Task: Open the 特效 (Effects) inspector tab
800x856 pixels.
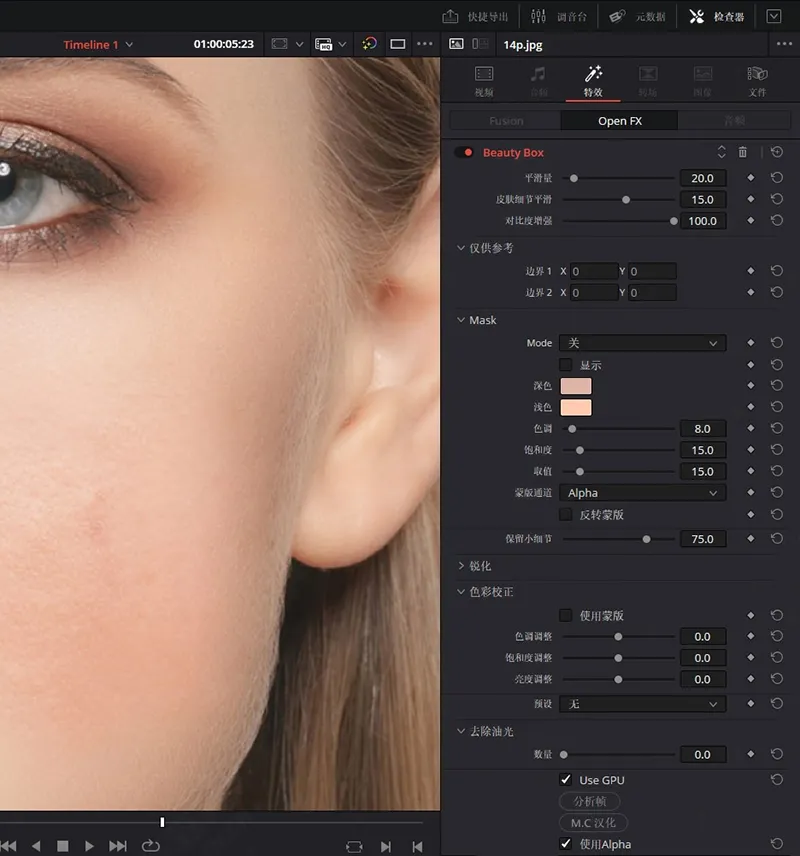Action: tap(593, 80)
